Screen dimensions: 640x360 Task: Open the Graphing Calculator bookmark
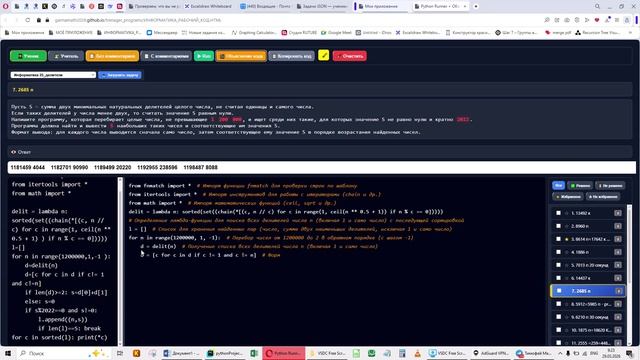coord(254,33)
